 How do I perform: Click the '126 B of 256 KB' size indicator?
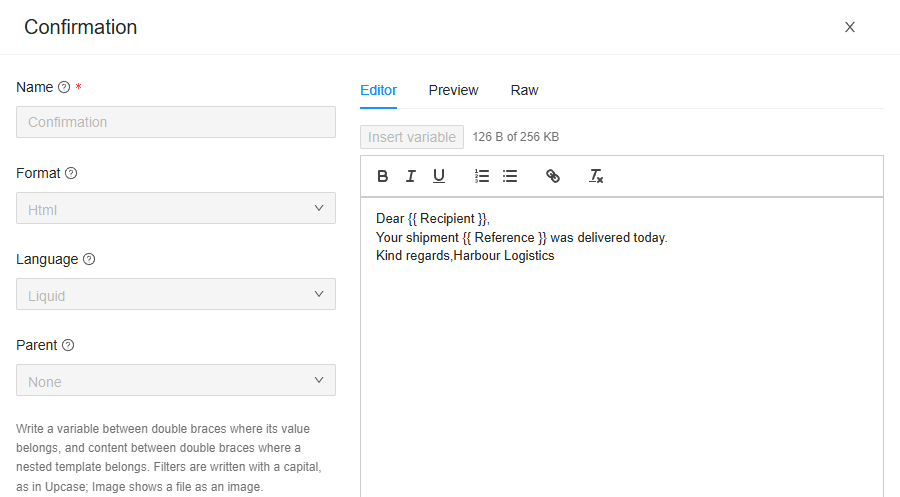coord(515,137)
